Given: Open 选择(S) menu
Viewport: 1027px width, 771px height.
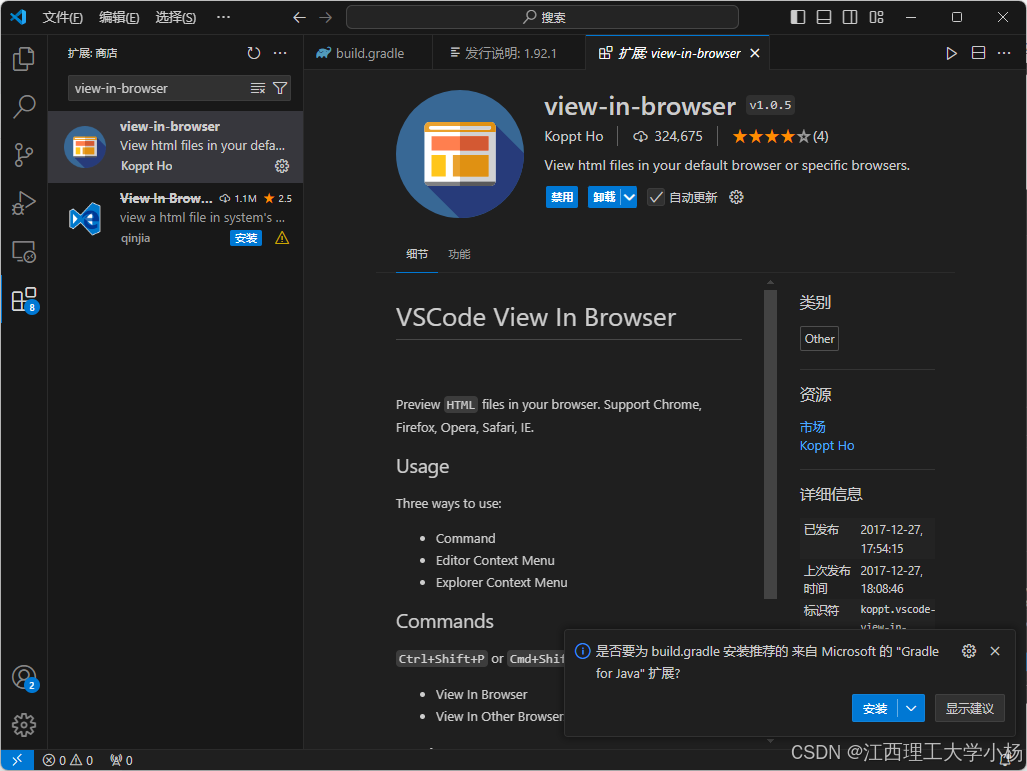Looking at the screenshot, I should pyautogui.click(x=175, y=18).
